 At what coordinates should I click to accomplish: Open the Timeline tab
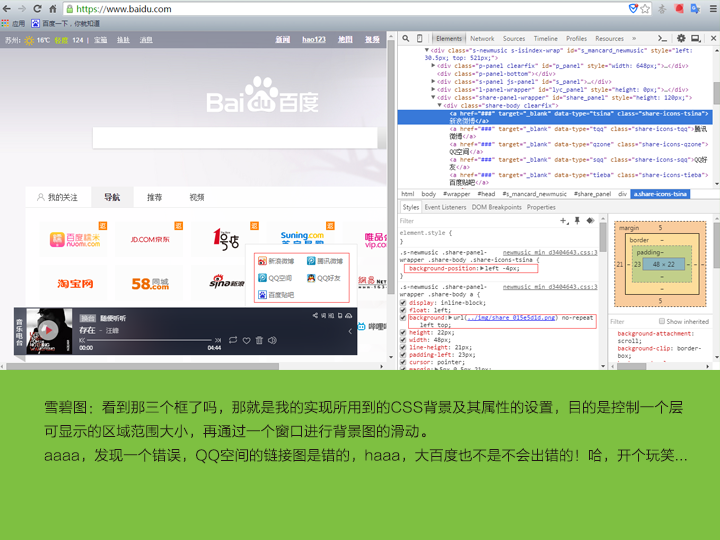[x=546, y=39]
